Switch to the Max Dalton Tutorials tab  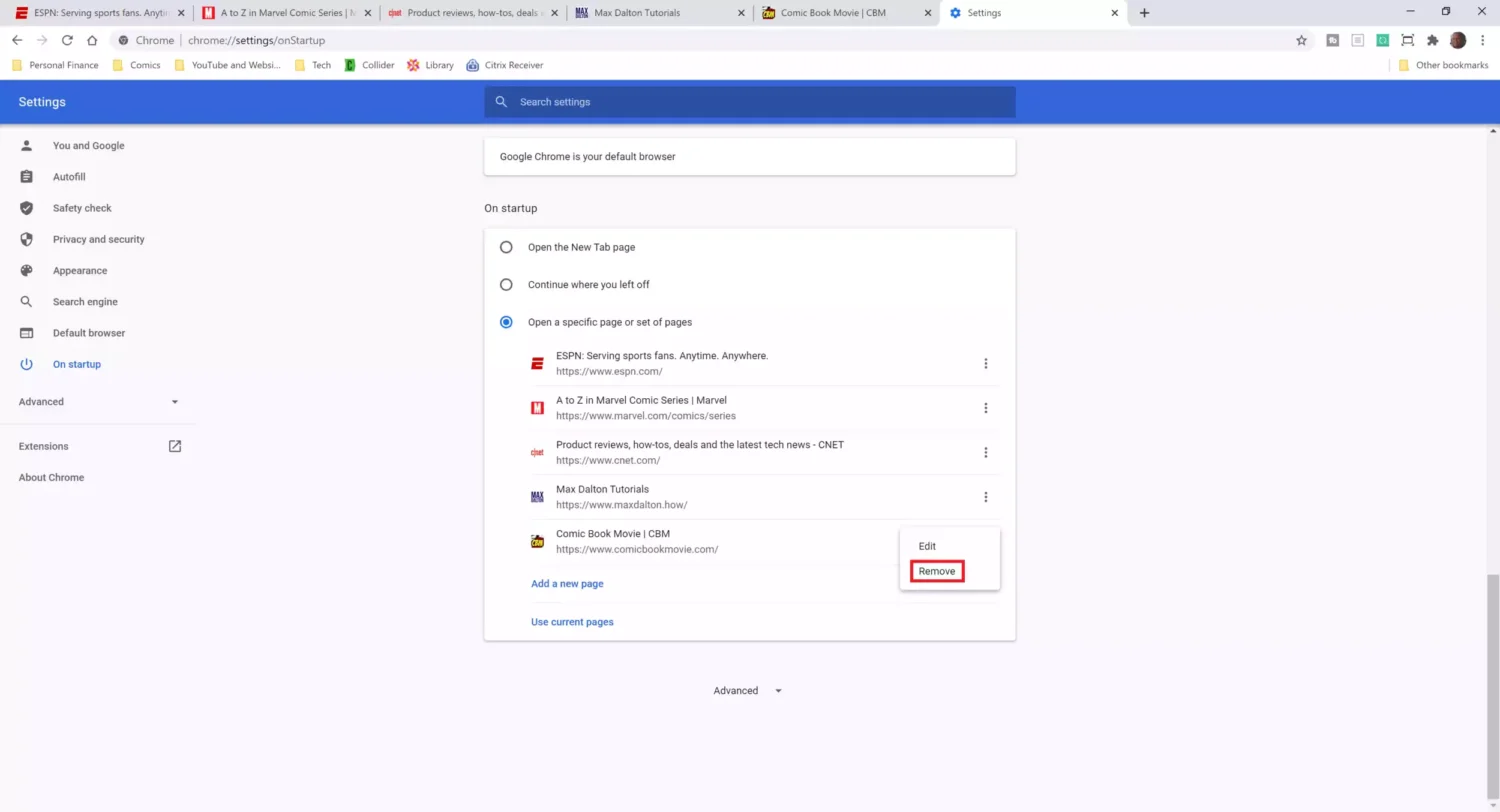tap(659, 13)
